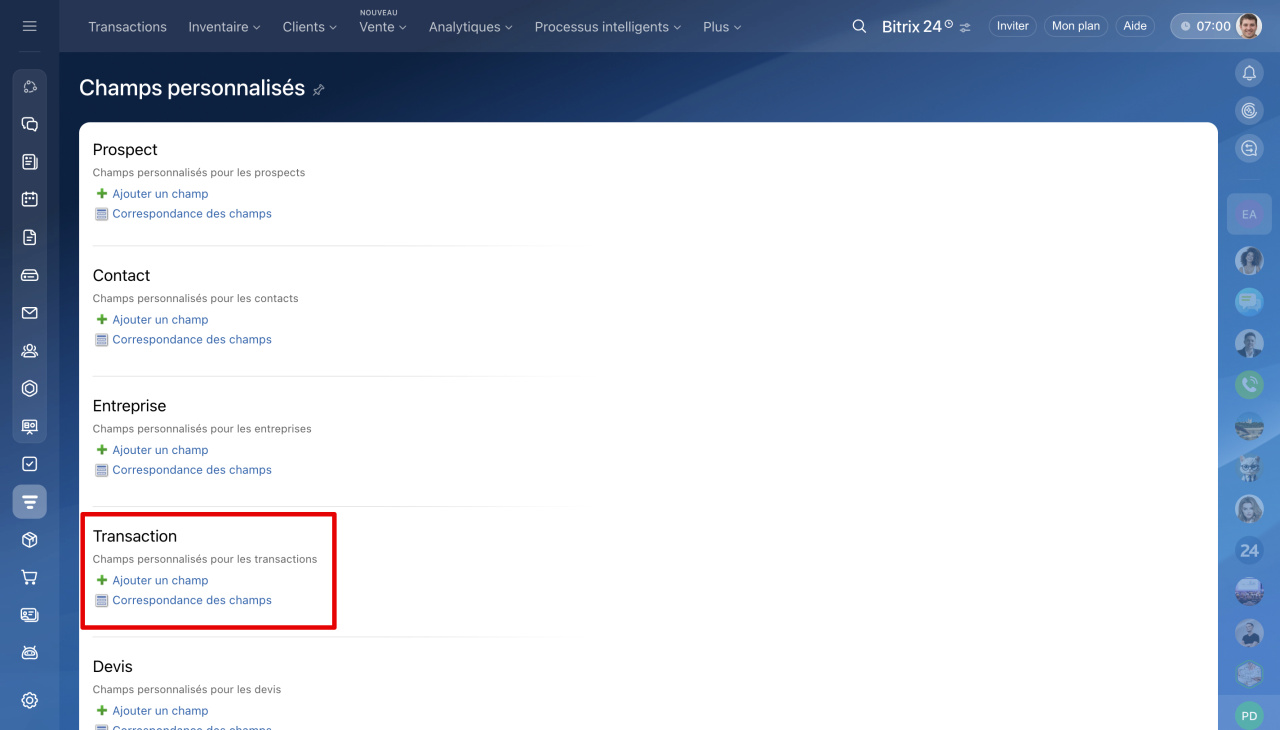Expand the Inventaire dropdown menu

pyautogui.click(x=224, y=27)
